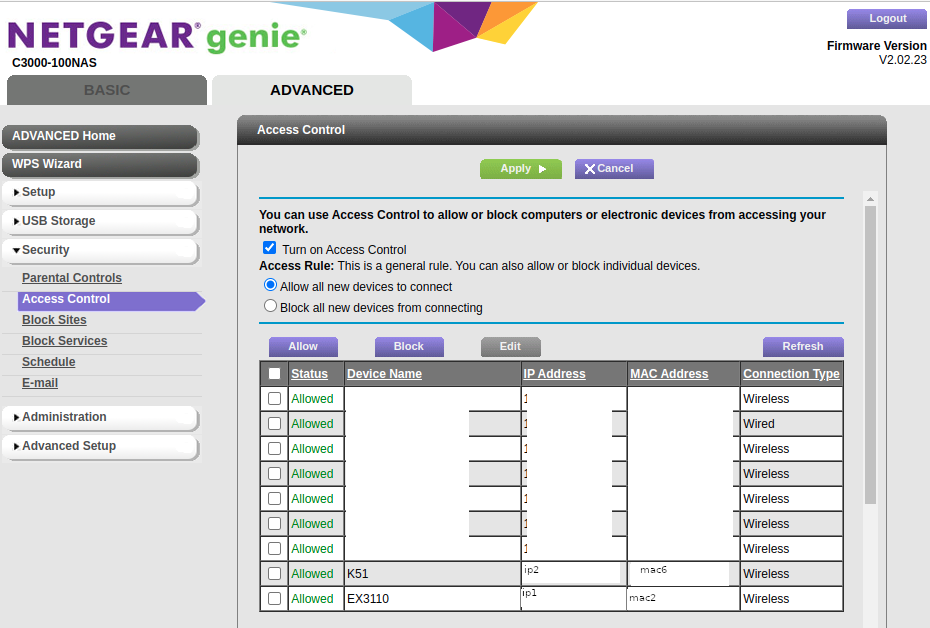Click the Firmware Version text
The height and width of the screenshot is (628, 930).
pyautogui.click(x=876, y=46)
